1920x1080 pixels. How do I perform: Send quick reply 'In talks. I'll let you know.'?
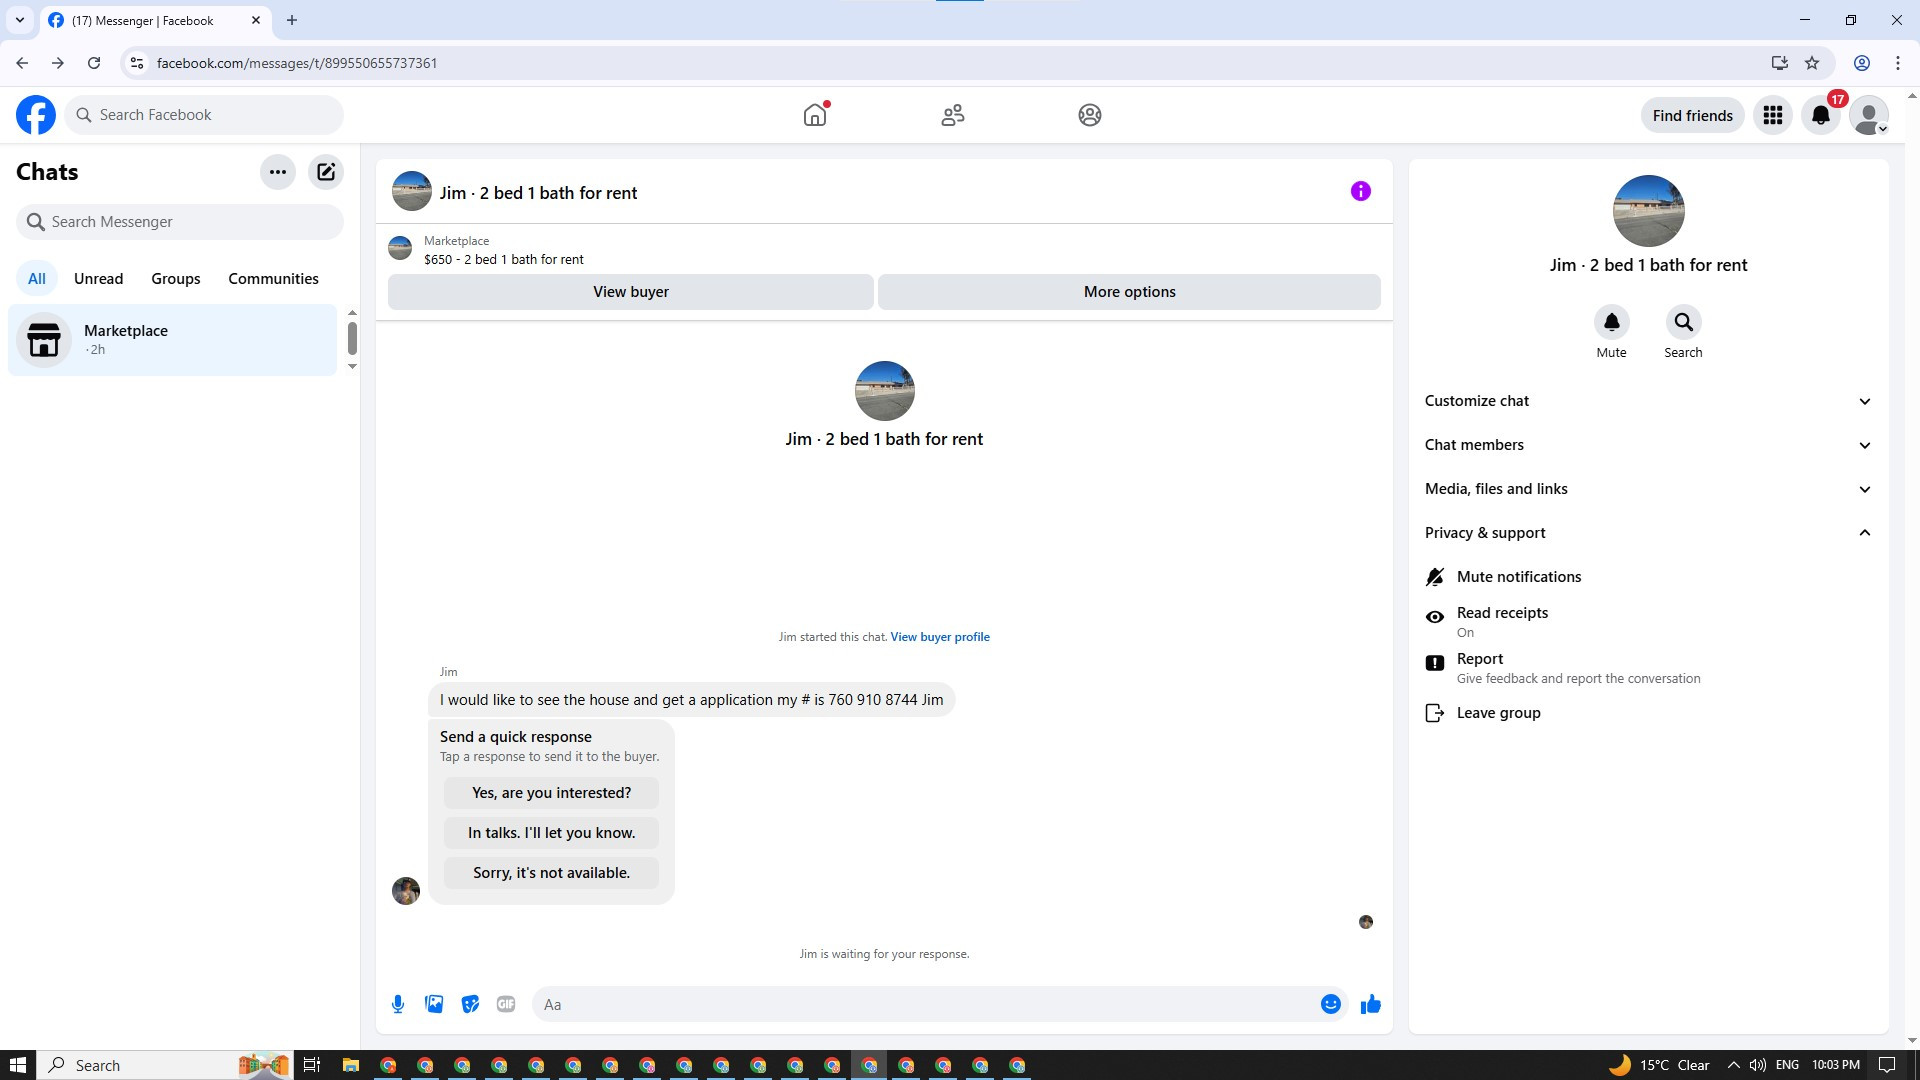(551, 833)
